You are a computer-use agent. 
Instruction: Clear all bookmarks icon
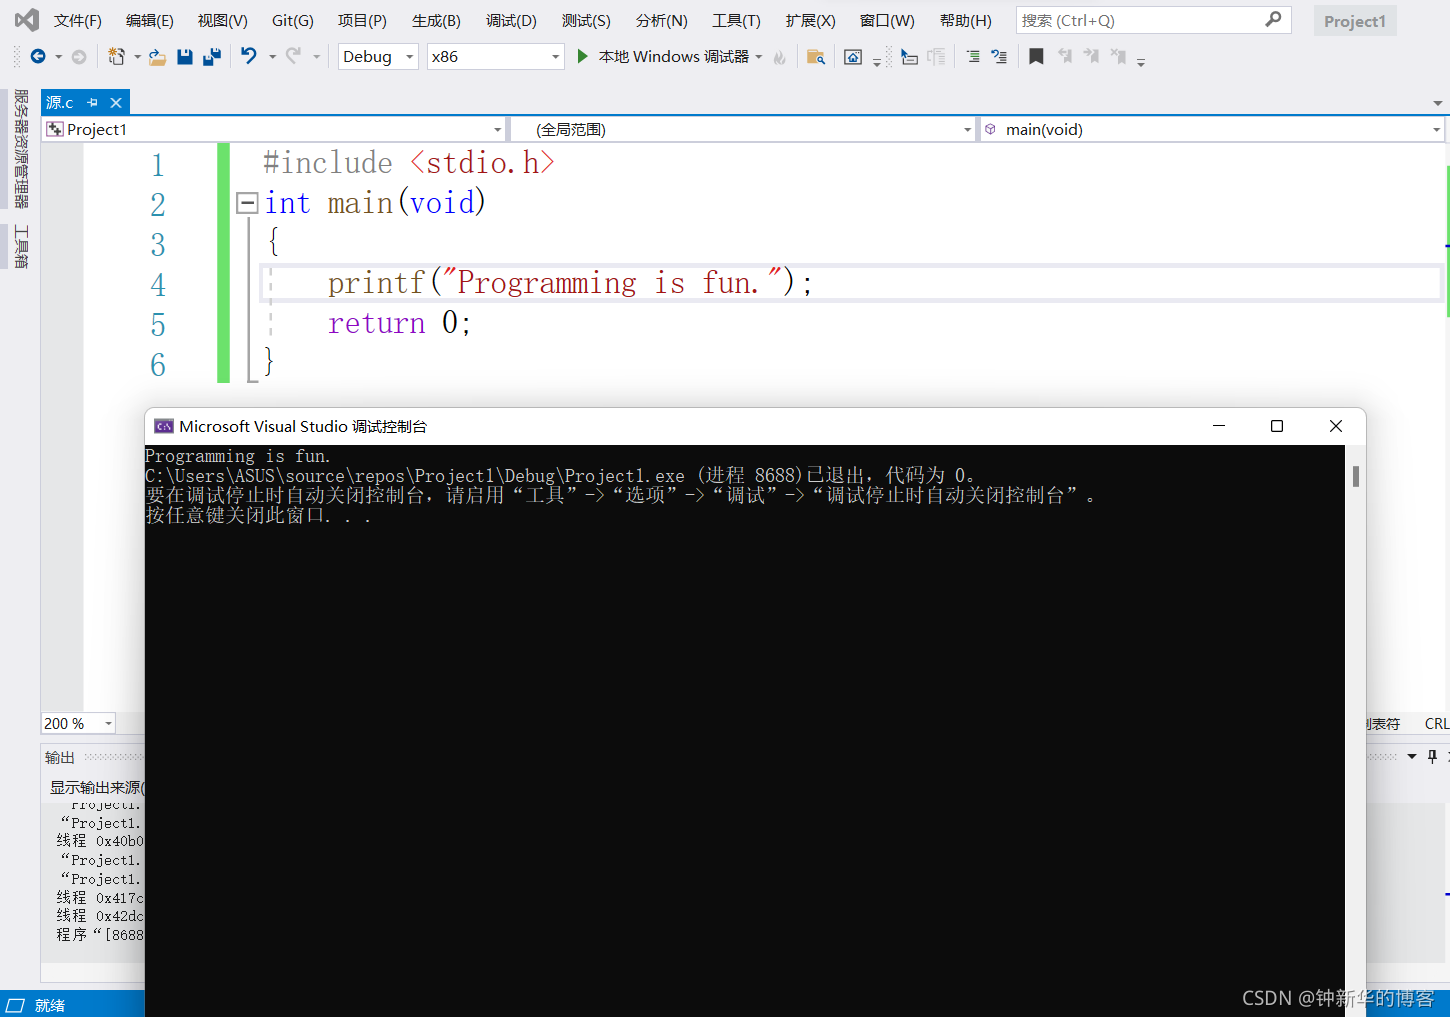click(x=1118, y=57)
